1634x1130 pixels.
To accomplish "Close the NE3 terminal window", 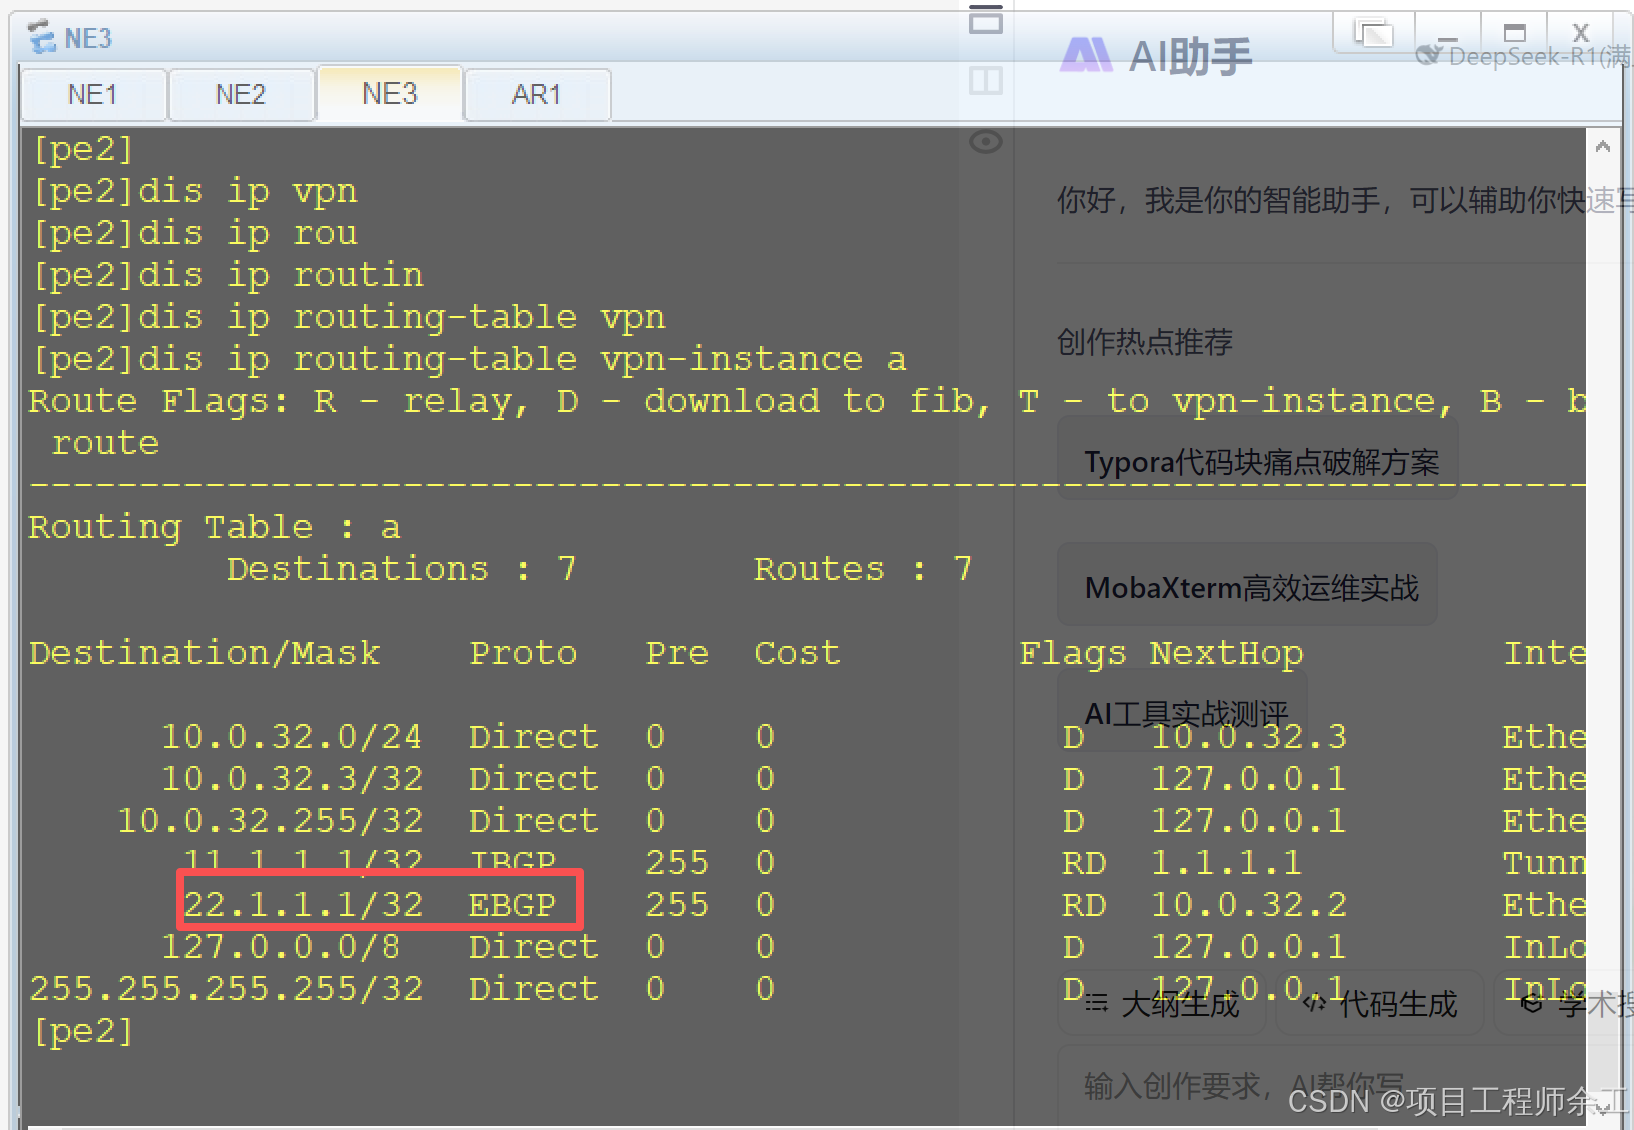I will [x=1581, y=33].
